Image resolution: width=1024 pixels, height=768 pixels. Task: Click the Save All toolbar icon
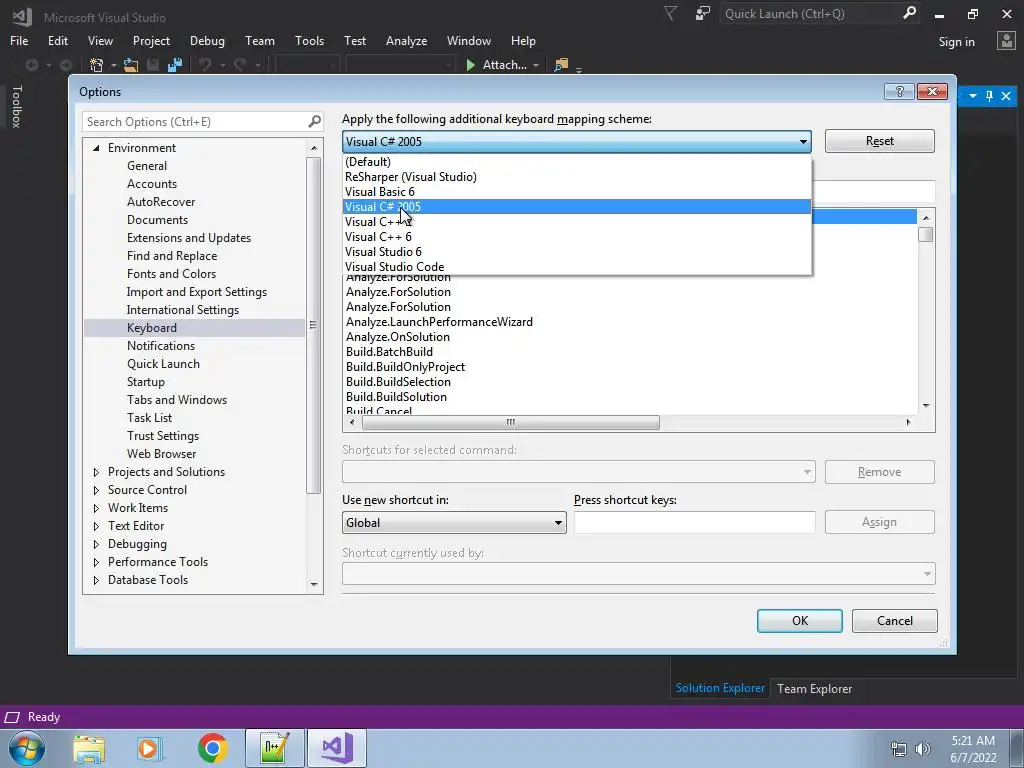pyautogui.click(x=174, y=65)
